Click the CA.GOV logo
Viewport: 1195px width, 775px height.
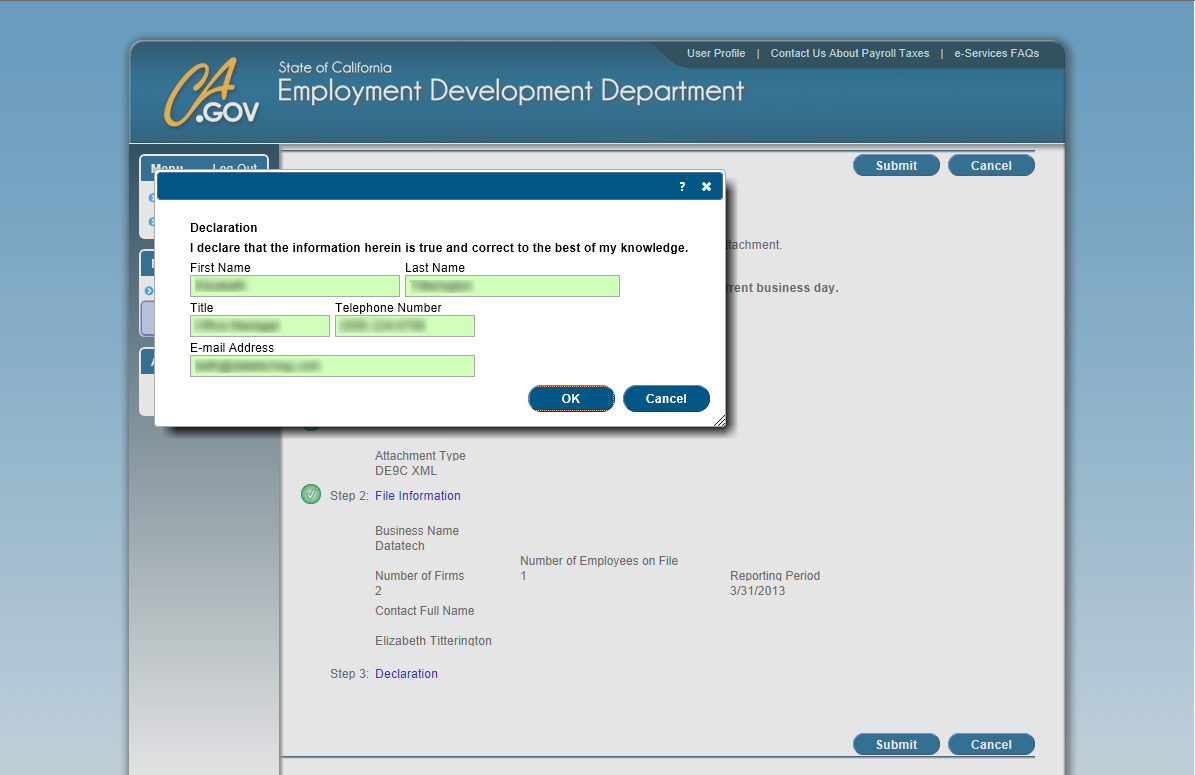click(x=212, y=92)
